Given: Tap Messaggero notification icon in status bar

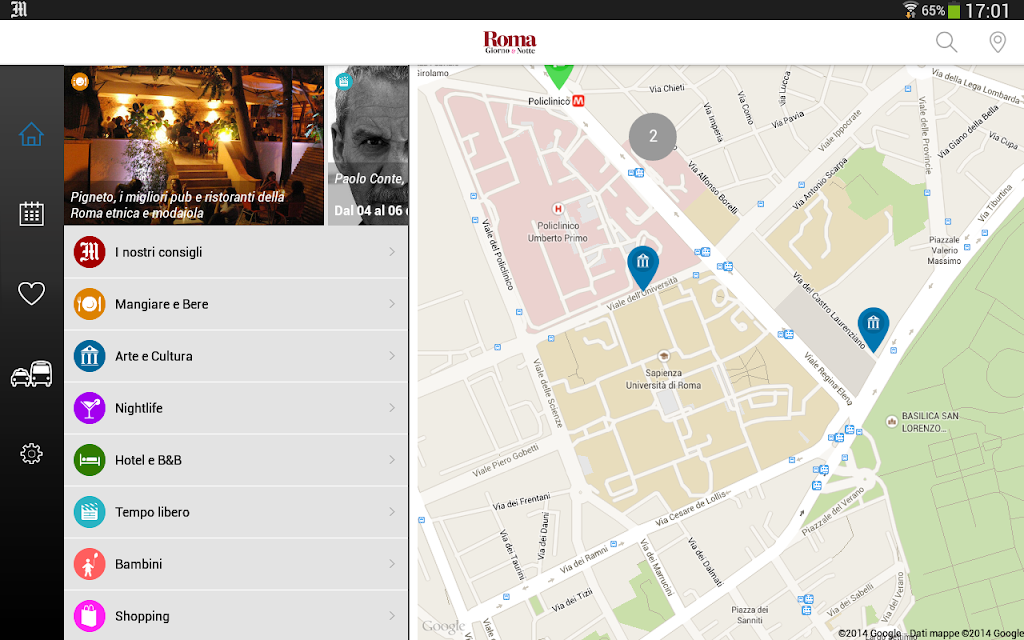Looking at the screenshot, I should [19, 10].
